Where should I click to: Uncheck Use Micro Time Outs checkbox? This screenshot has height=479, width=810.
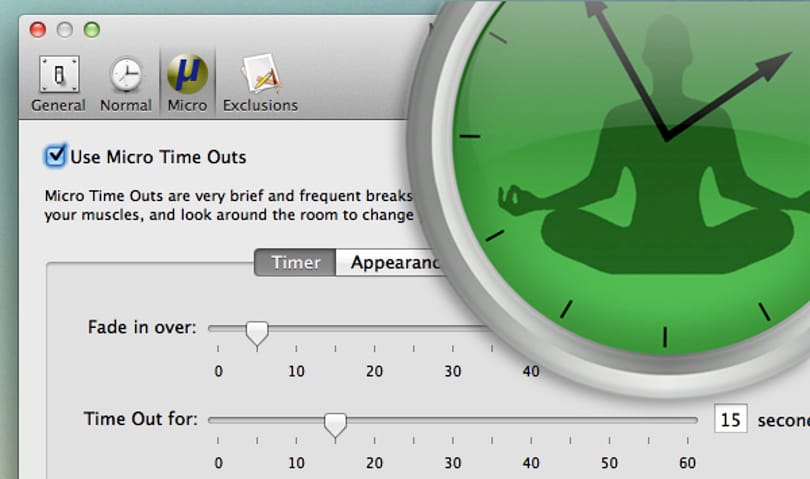55,156
